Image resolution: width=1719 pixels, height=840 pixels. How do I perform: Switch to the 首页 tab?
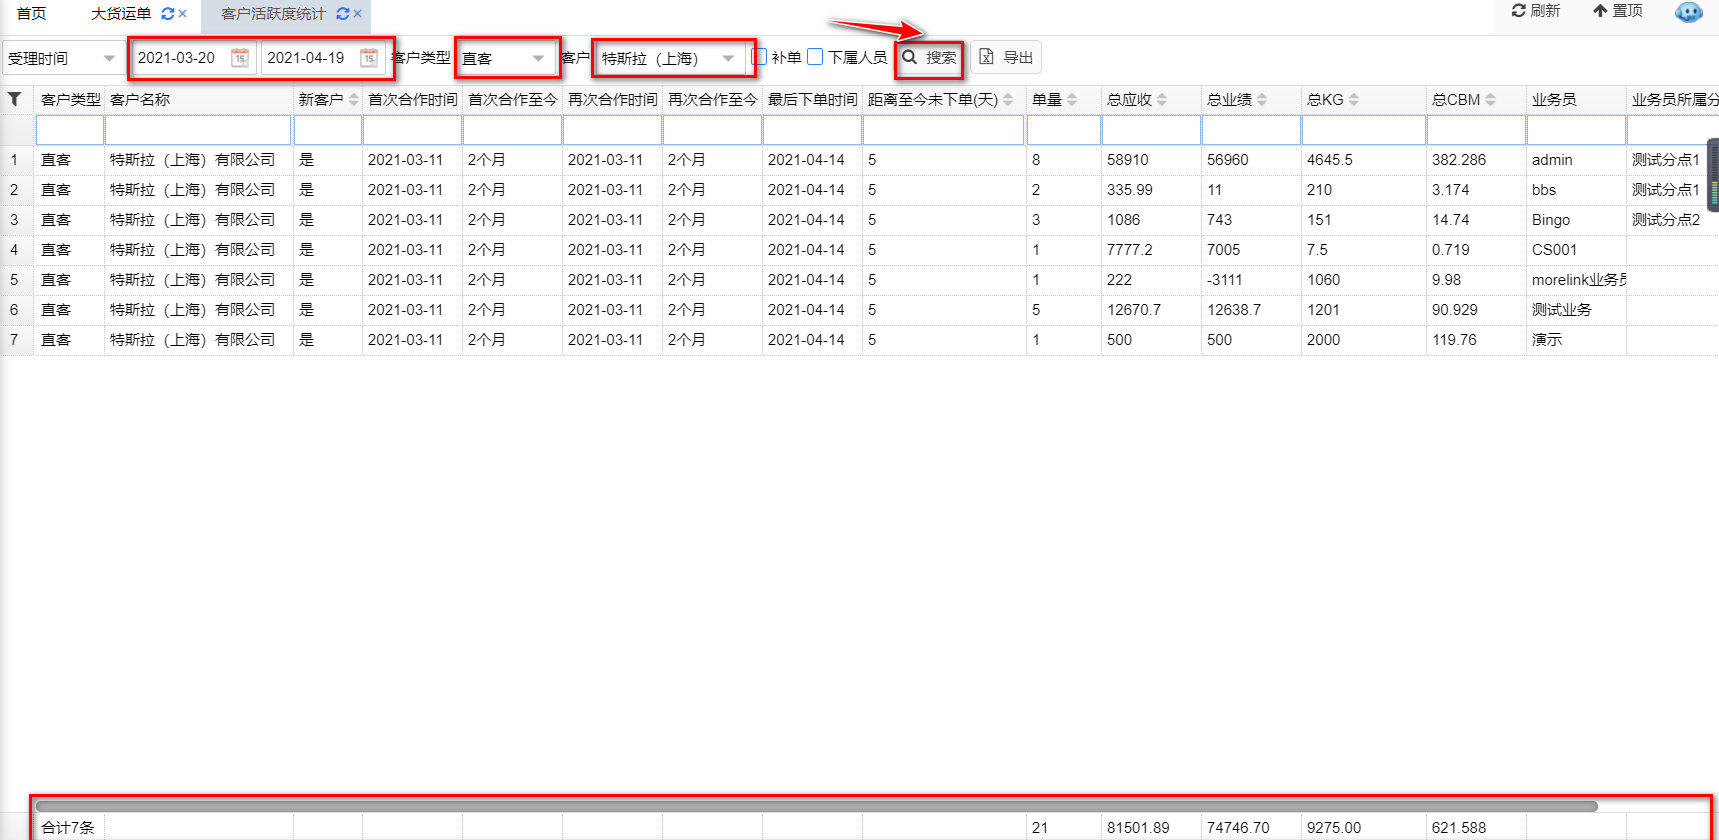pos(31,13)
